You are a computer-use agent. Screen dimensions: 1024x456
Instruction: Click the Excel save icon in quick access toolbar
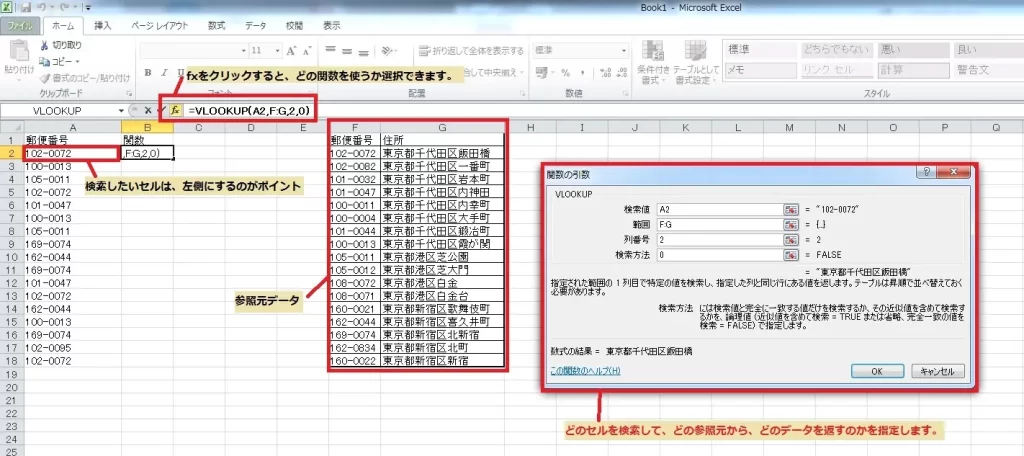coord(27,8)
